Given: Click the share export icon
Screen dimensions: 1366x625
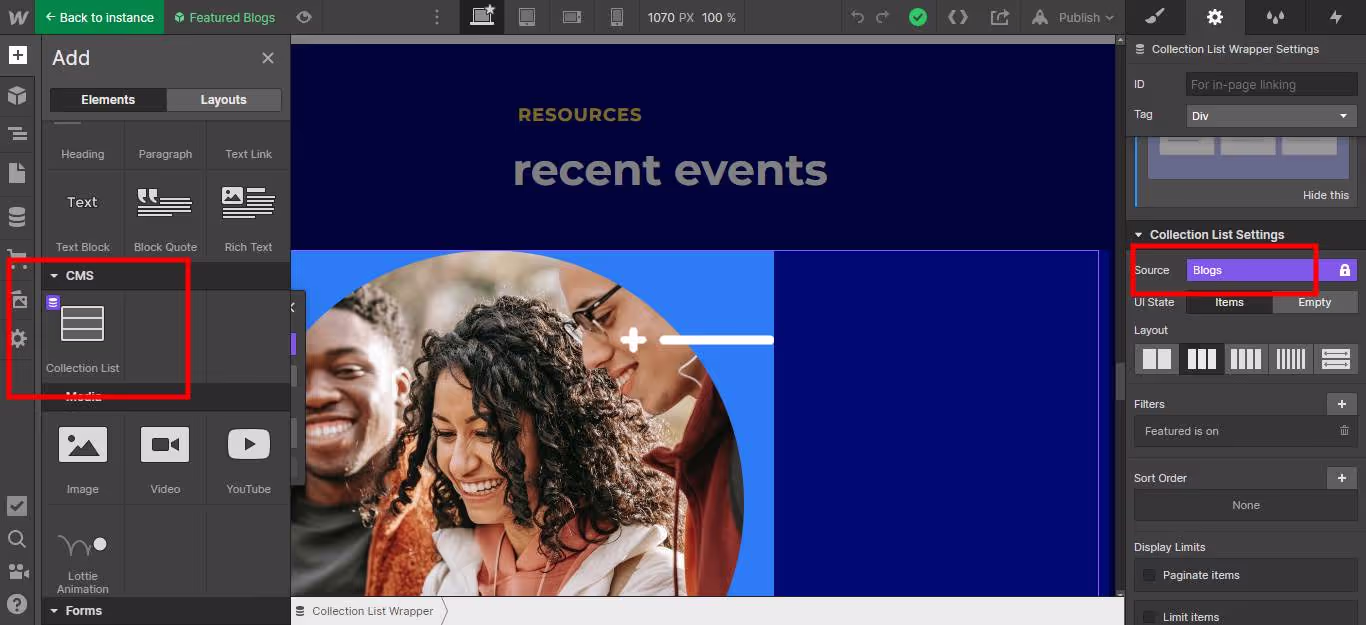Looking at the screenshot, I should pos(999,17).
